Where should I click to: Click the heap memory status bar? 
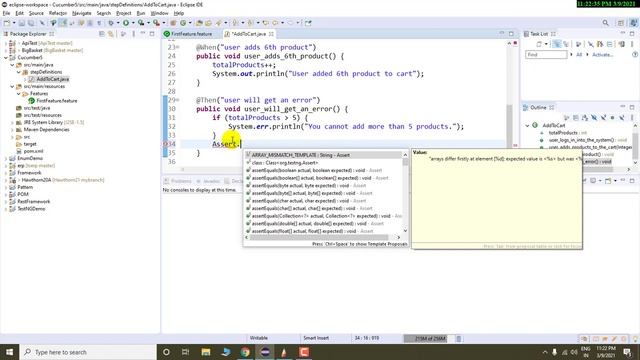428,338
